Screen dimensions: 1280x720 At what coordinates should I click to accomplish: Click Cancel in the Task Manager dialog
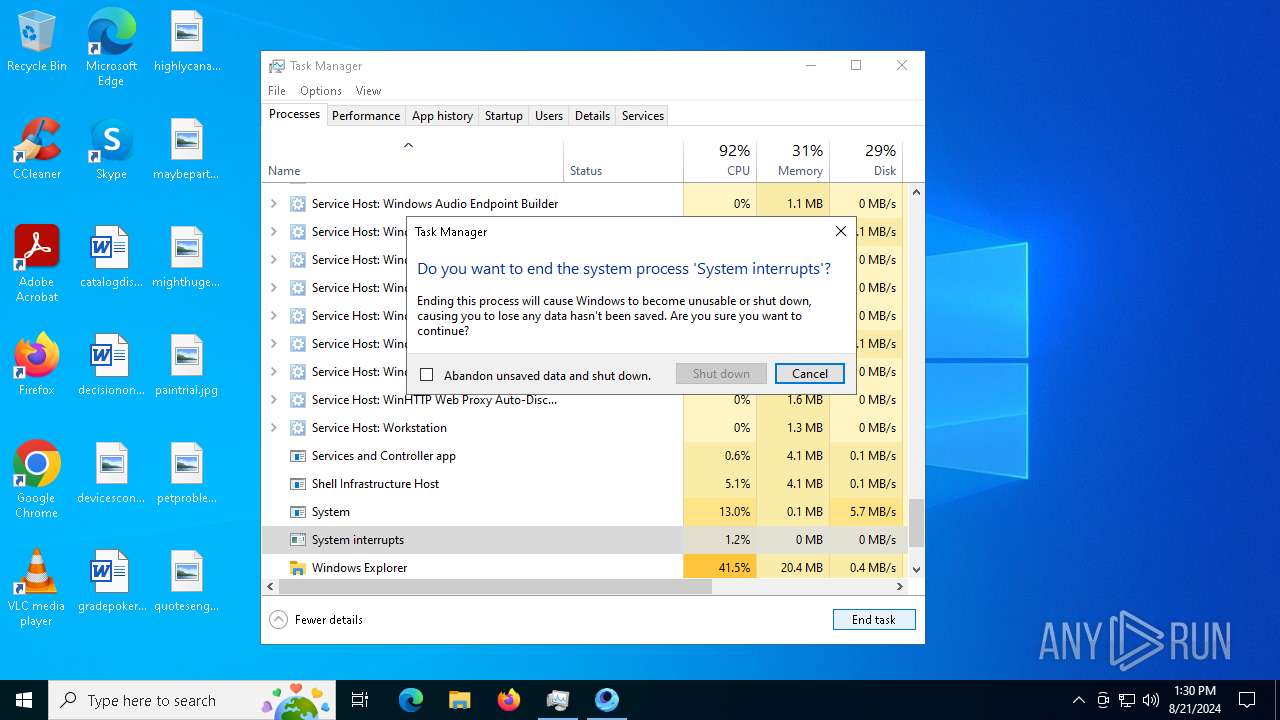pyautogui.click(x=810, y=373)
